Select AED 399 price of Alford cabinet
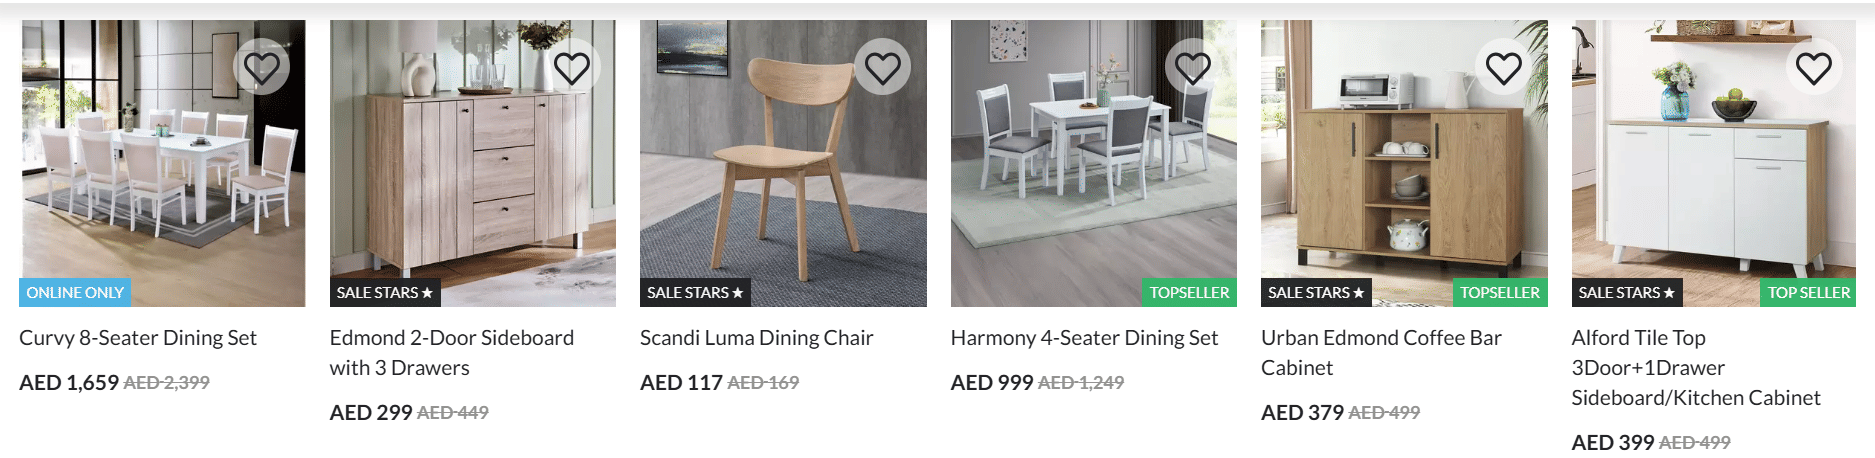 click(1612, 442)
